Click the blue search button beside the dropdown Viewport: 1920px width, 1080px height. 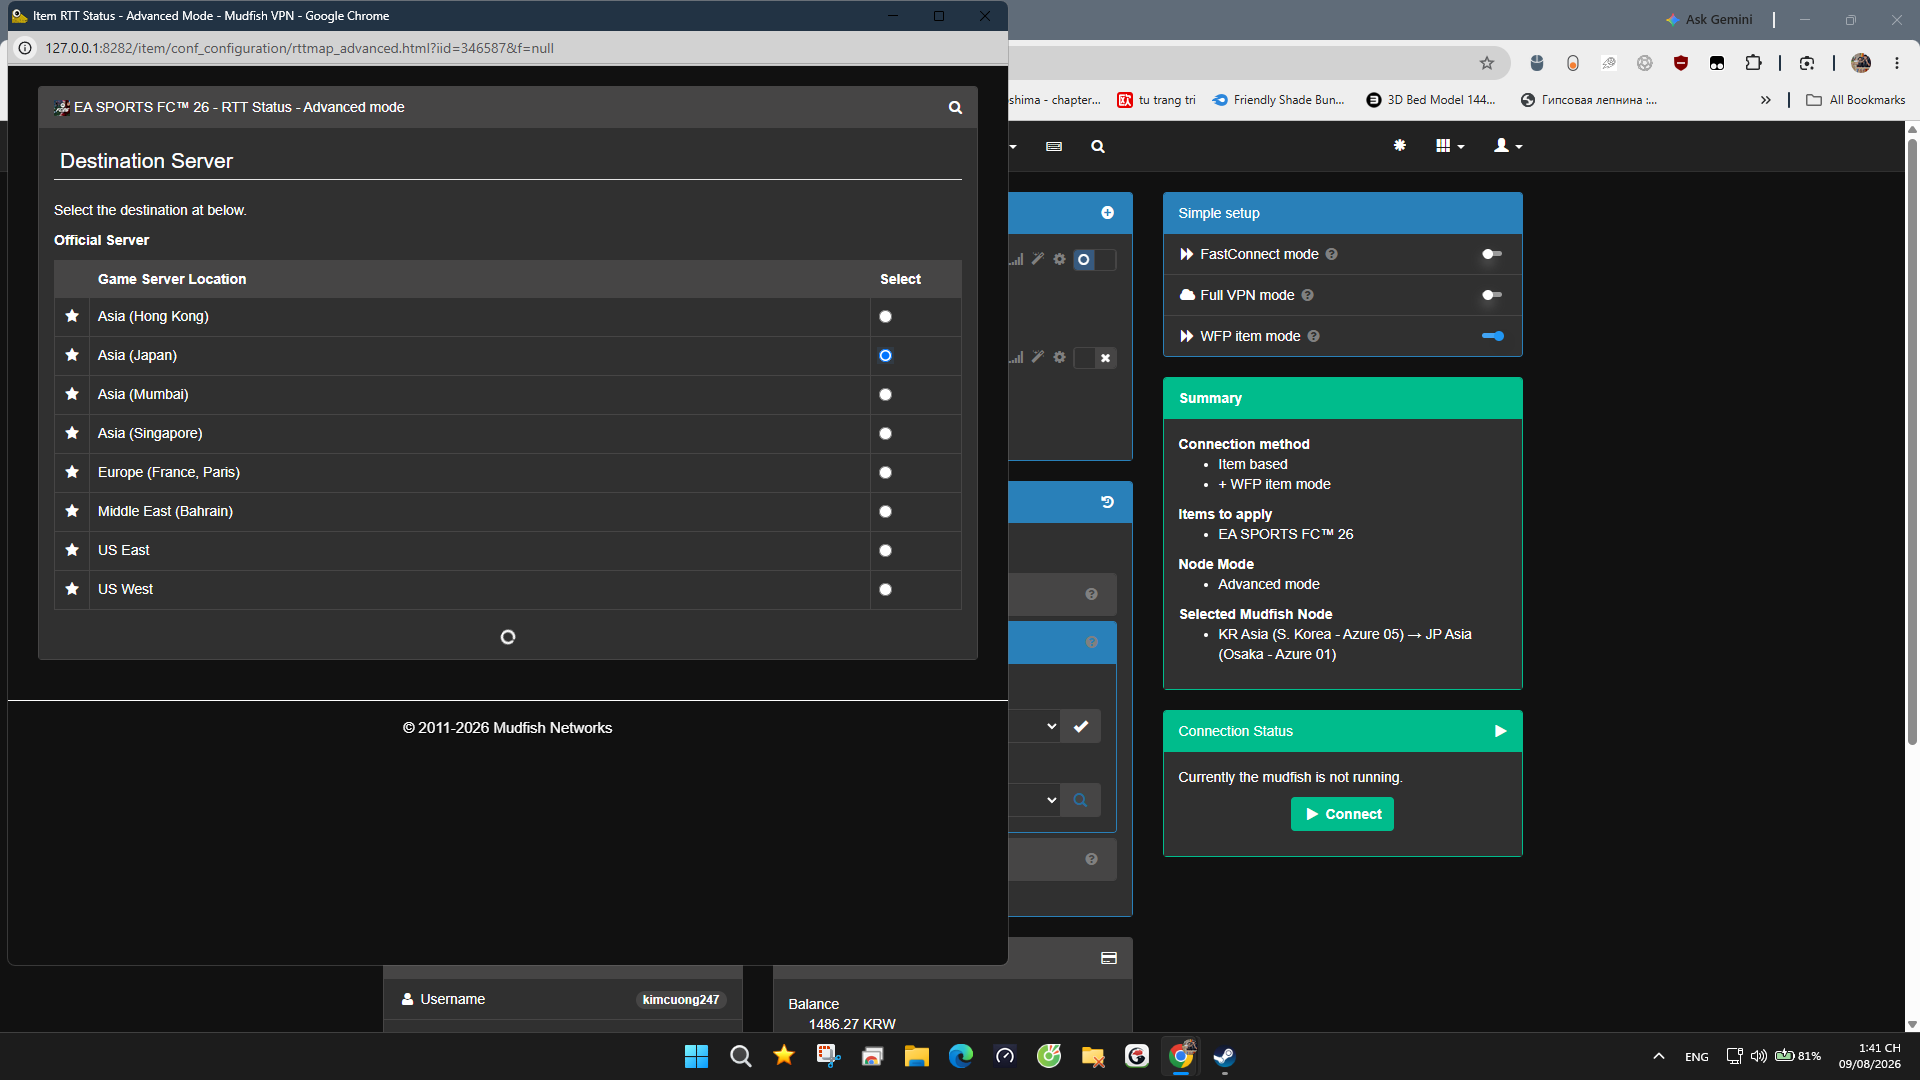1080,800
